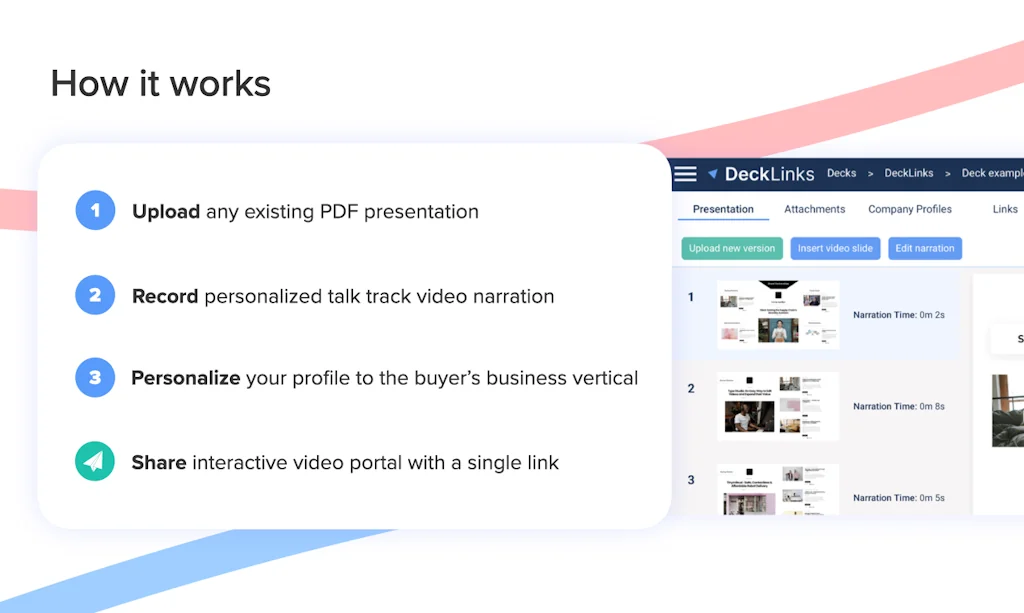This screenshot has height=613, width=1024.
Task: Click 'Upload any existing PDF presentation' text
Action: pos(305,212)
